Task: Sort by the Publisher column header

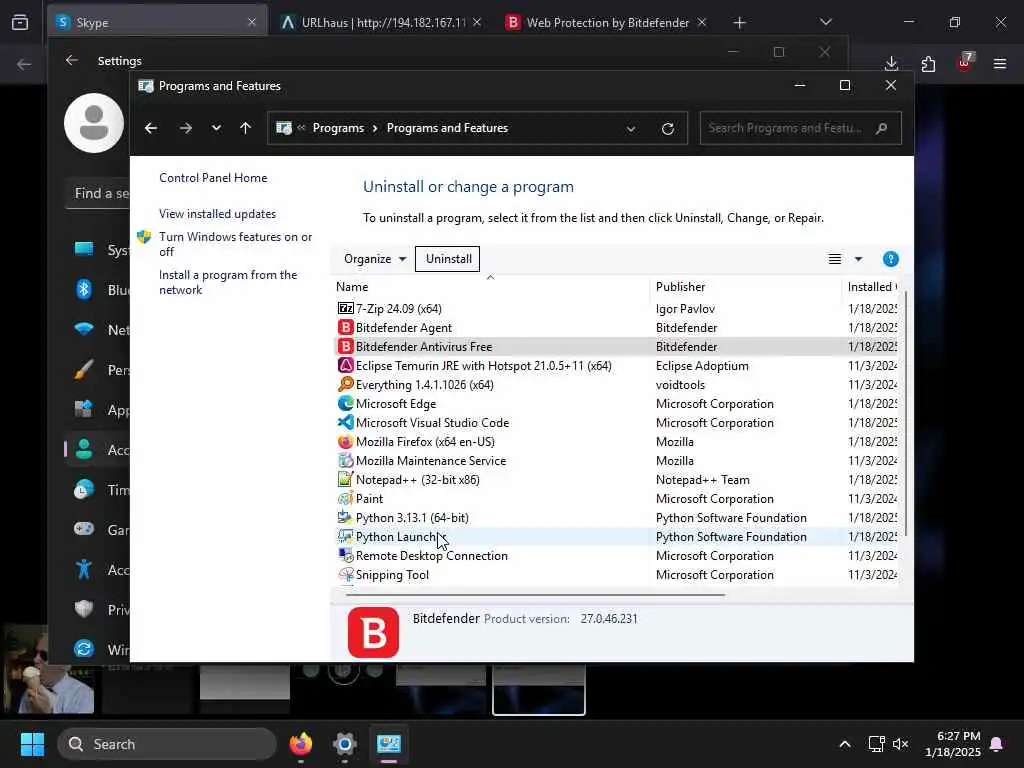Action: click(745, 286)
